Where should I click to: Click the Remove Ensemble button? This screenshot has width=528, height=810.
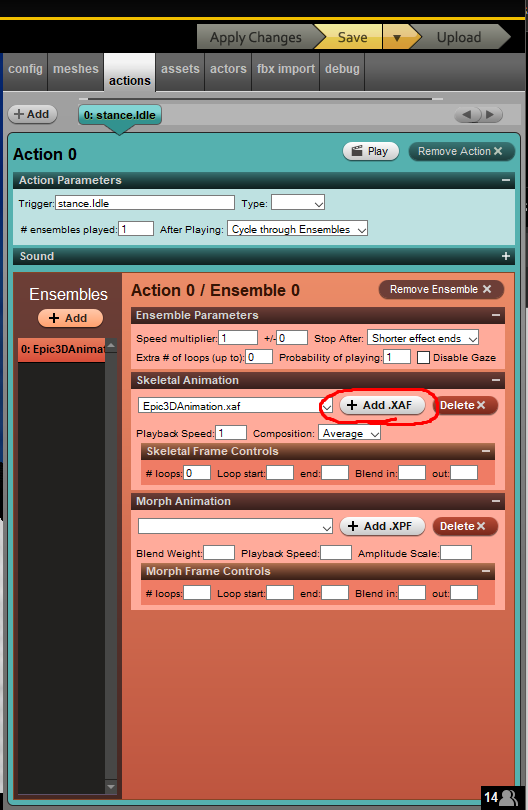pos(441,289)
